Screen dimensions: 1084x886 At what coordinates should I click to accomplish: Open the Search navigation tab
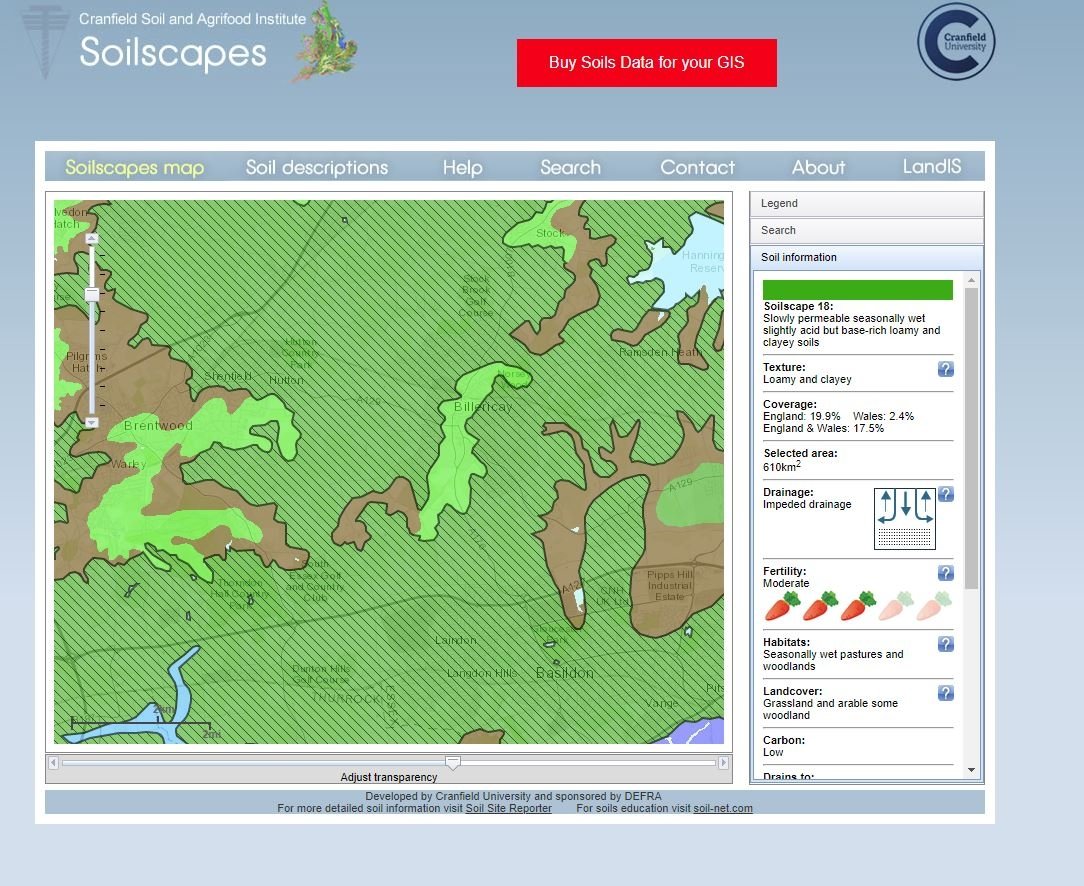pos(570,167)
